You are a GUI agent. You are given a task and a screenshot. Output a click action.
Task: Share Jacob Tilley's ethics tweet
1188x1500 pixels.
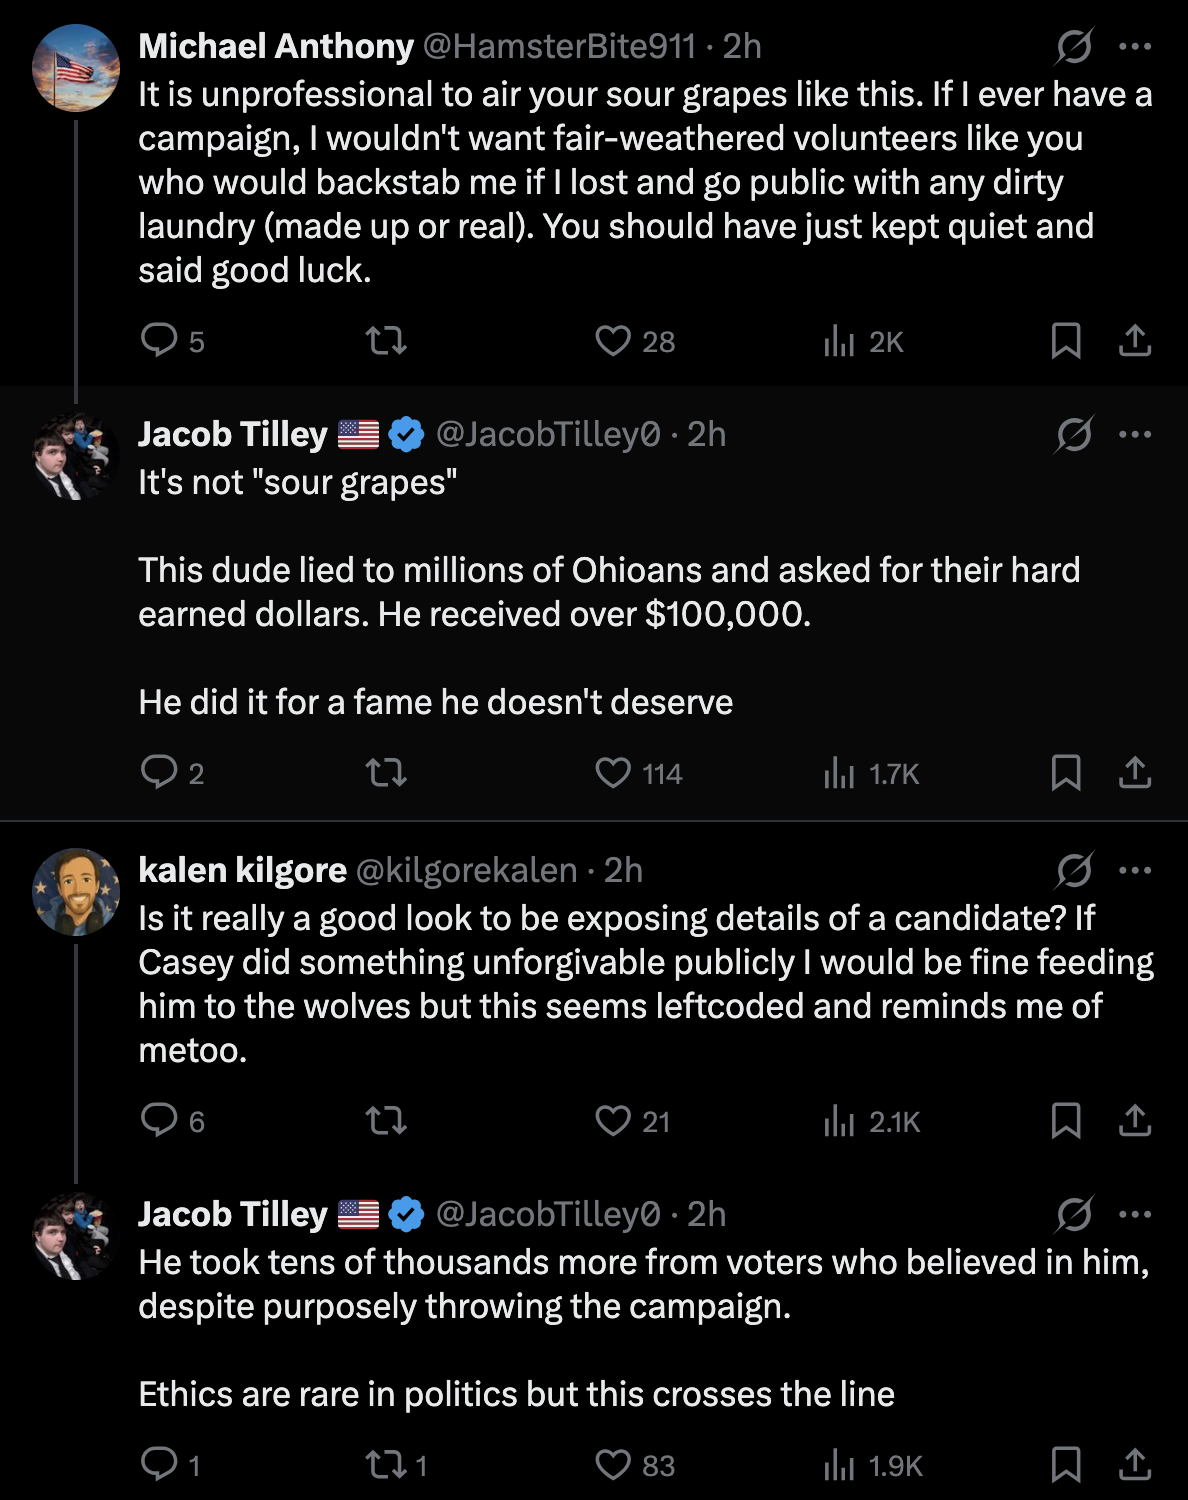[1135, 1464]
